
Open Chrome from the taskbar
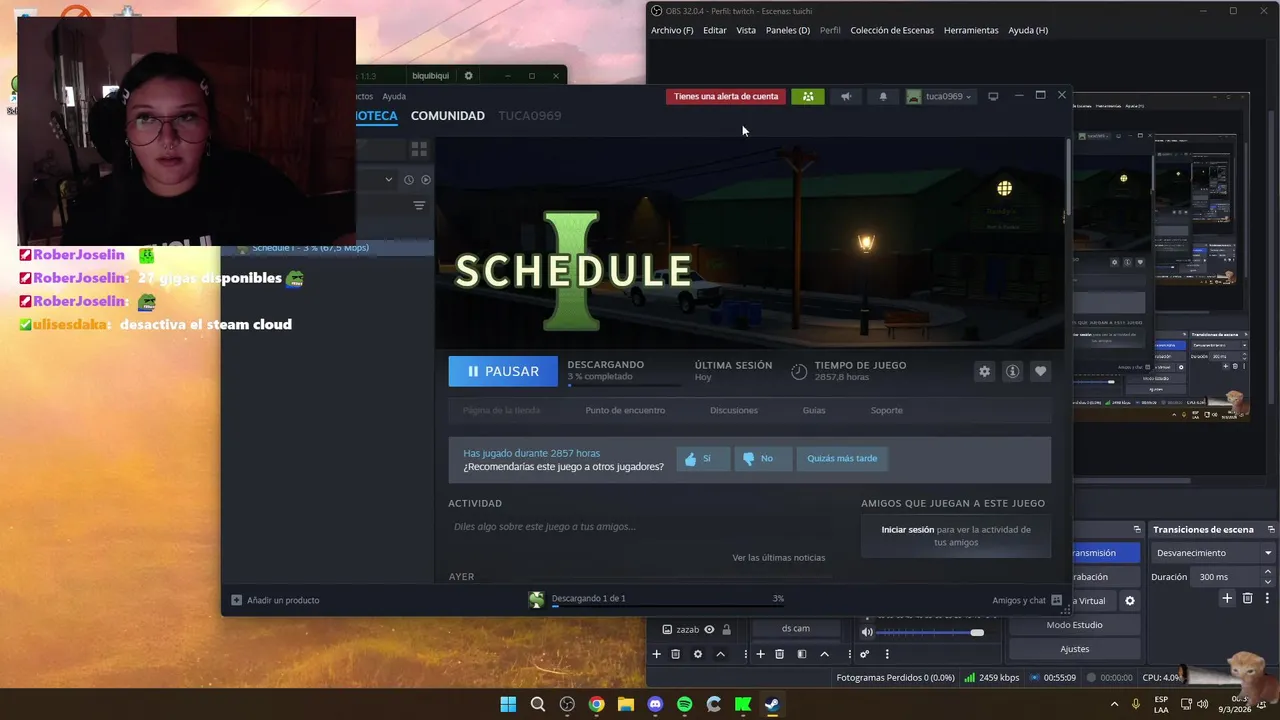pos(596,704)
